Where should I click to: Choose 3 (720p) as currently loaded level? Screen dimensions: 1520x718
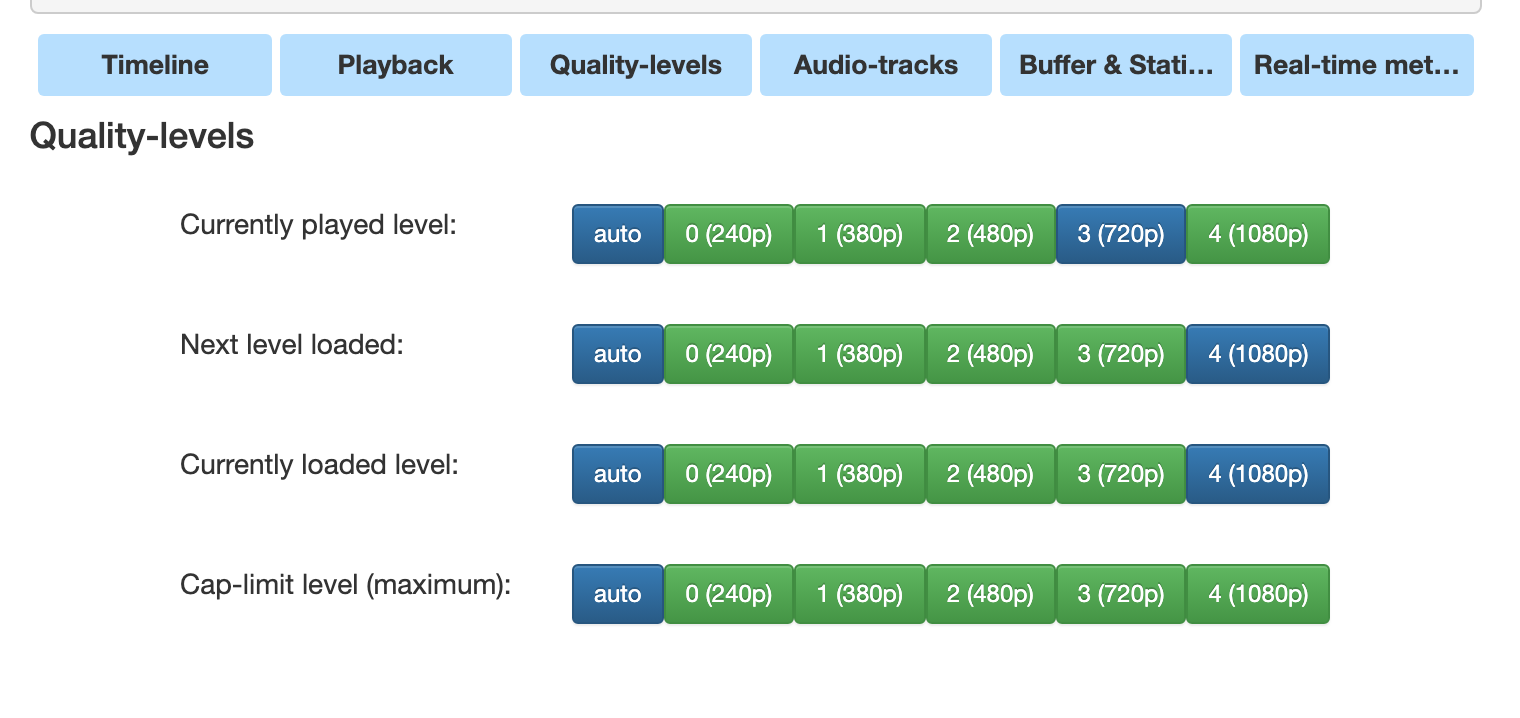pos(1120,474)
